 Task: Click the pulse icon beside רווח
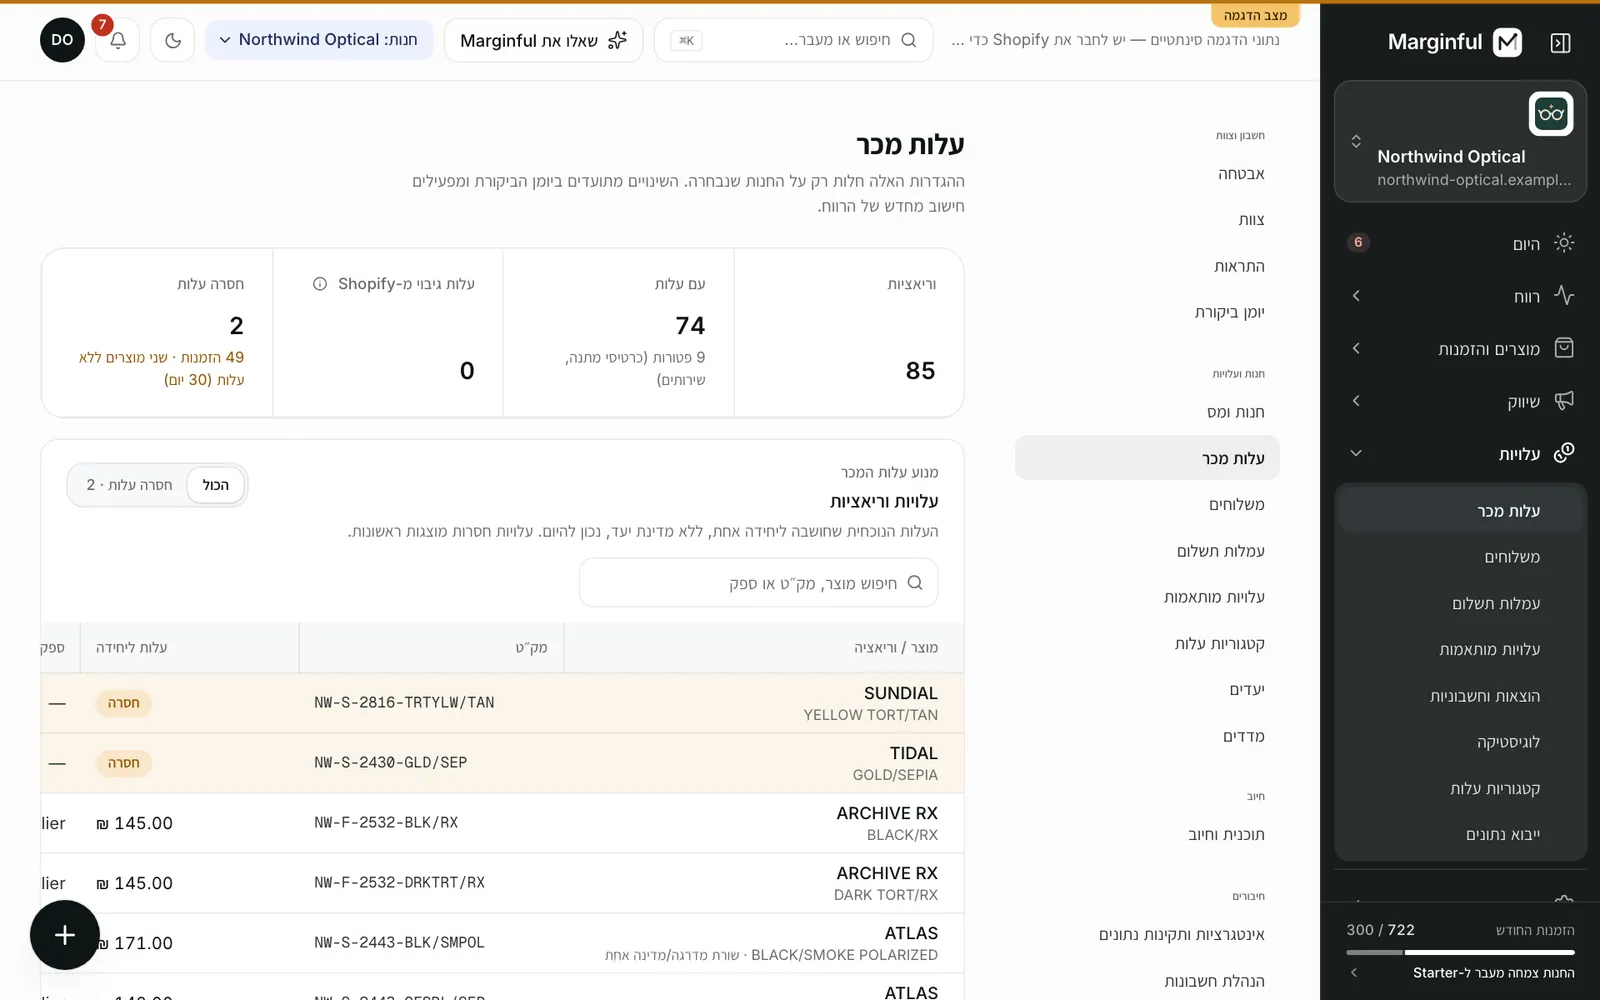tap(1564, 296)
